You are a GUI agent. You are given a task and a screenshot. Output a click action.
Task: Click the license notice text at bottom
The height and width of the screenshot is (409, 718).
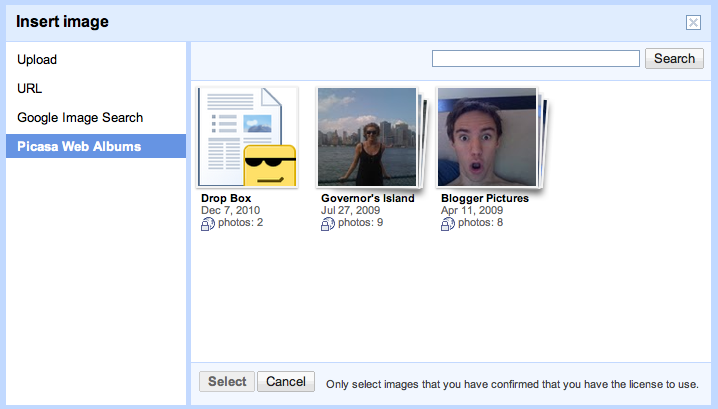pyautogui.click(x=512, y=384)
